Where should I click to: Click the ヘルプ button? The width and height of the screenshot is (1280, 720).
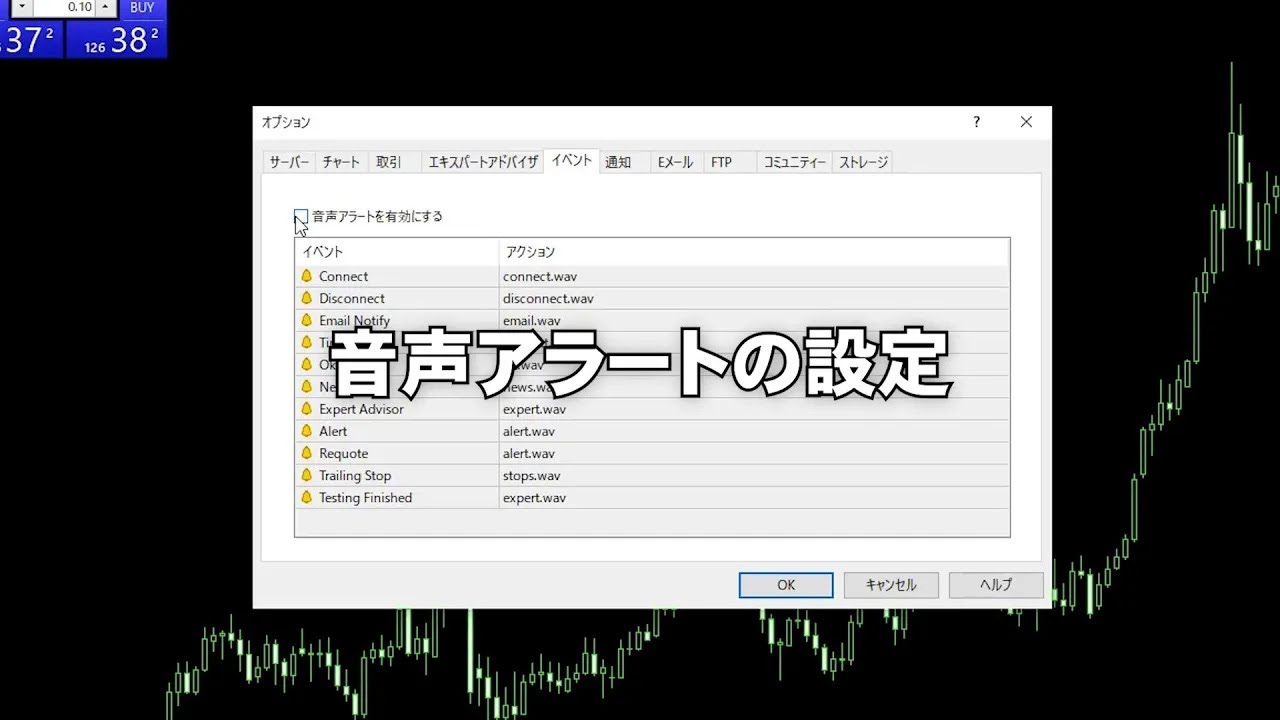[996, 585]
